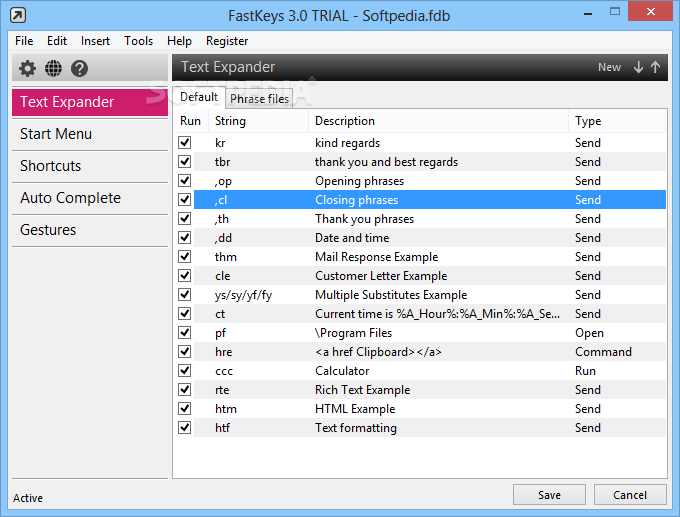Viewport: 680px width, 517px height.
Task: Disable the thm row checkbox
Action: click(185, 256)
